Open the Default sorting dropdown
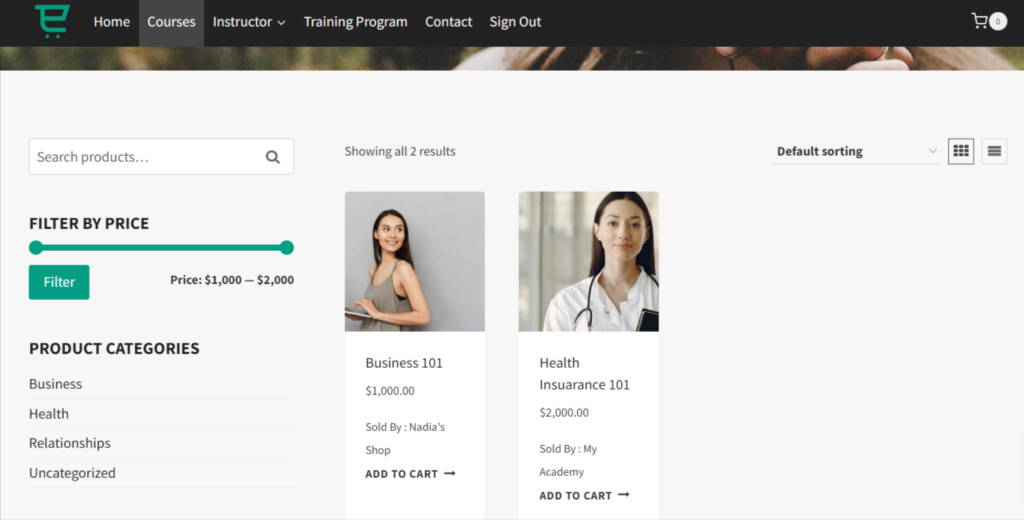The width and height of the screenshot is (1024, 520). 856,151
